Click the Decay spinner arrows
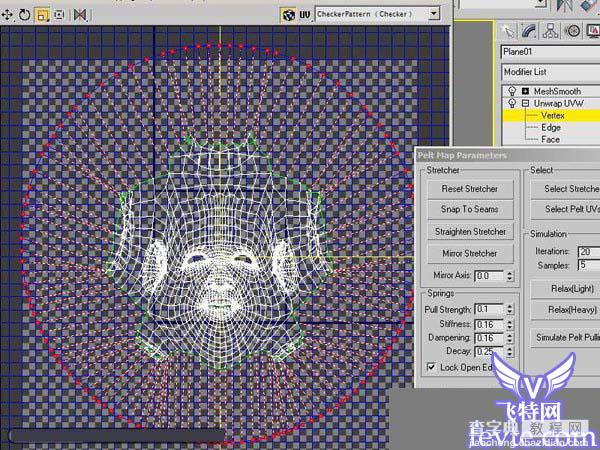This screenshot has height=450, width=600. click(x=509, y=351)
